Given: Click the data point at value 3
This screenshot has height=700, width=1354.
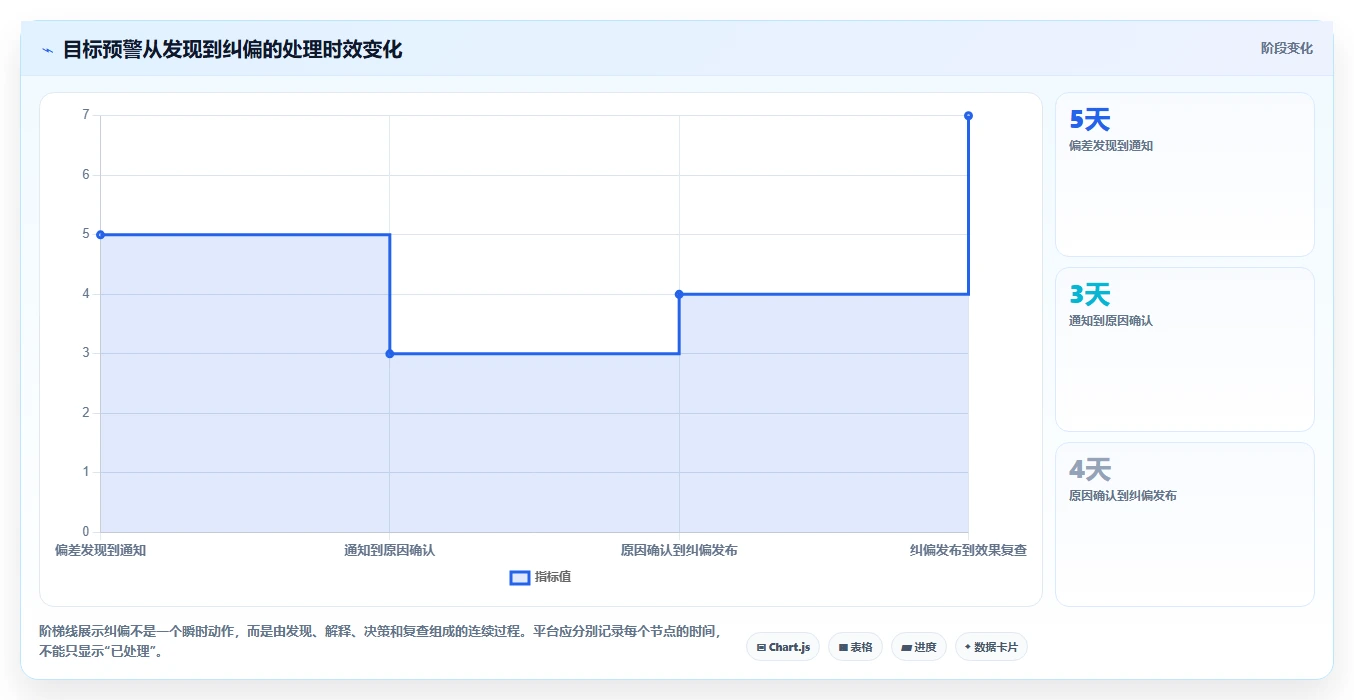Looking at the screenshot, I should click(x=390, y=353).
